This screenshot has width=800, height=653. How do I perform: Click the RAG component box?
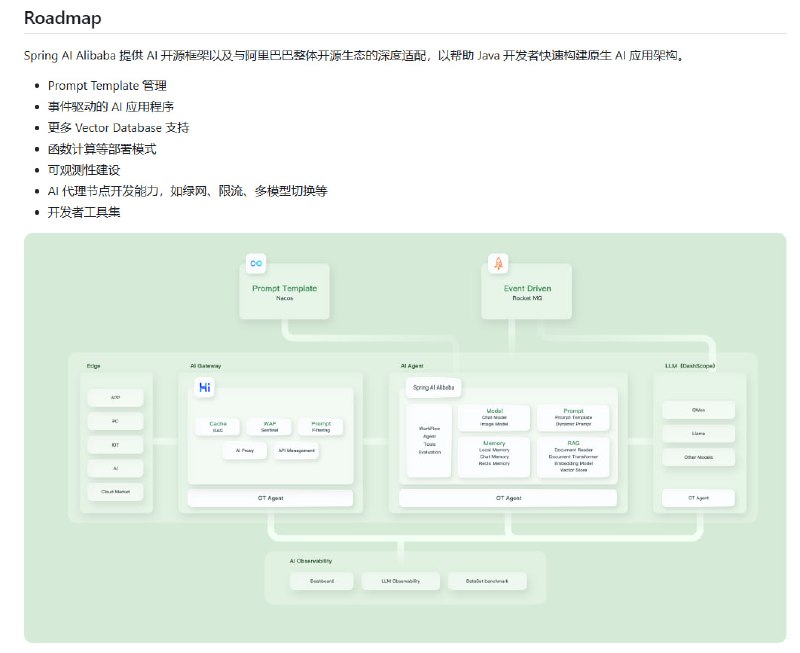click(573, 456)
